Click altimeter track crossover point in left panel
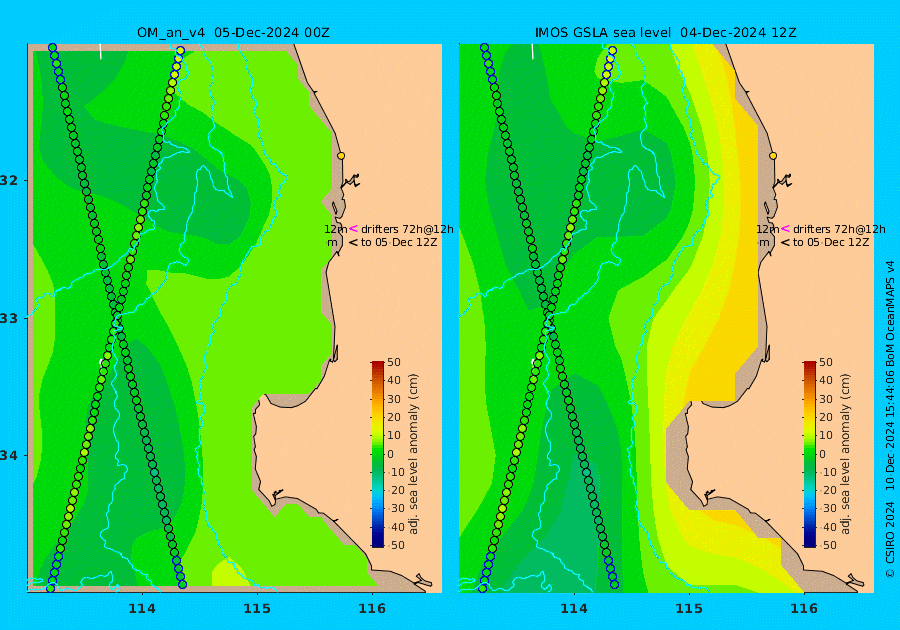 coord(117,318)
